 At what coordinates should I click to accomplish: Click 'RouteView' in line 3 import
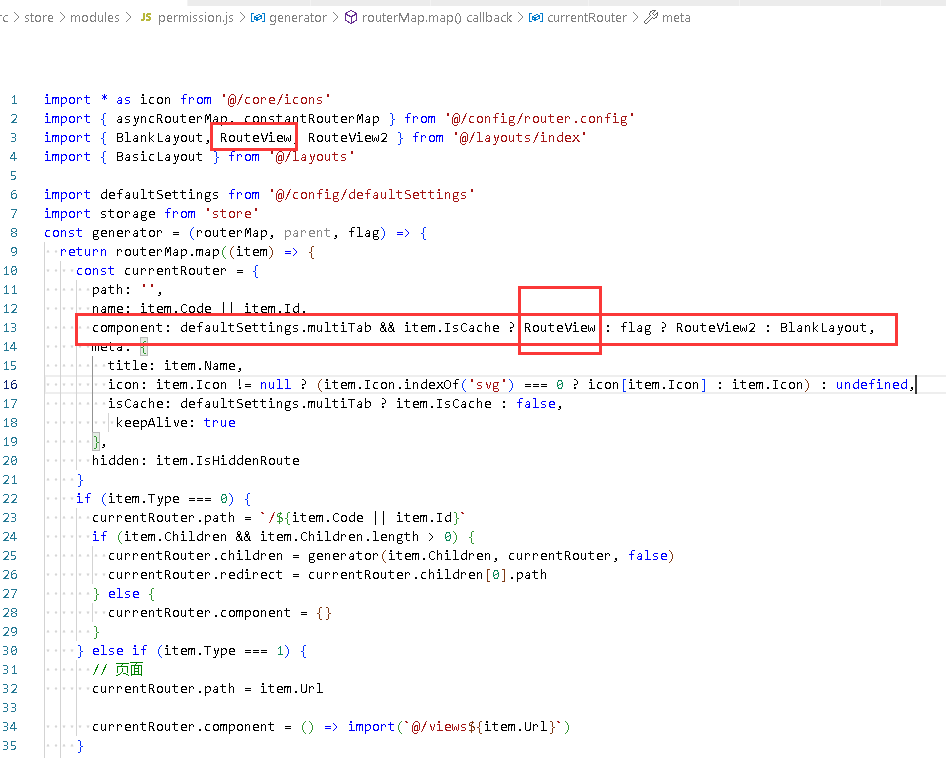(x=255, y=138)
